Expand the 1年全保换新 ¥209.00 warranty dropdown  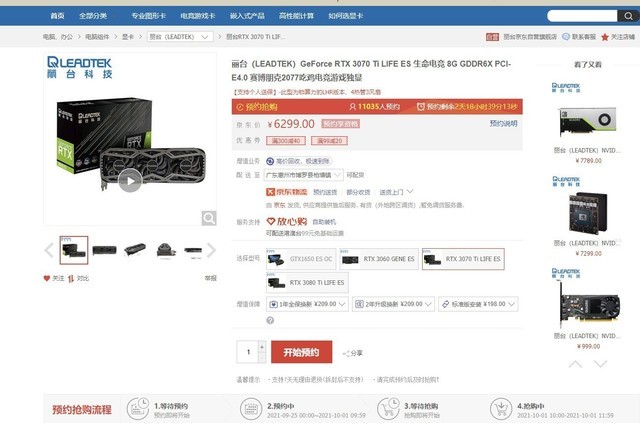pyautogui.click(x=307, y=304)
